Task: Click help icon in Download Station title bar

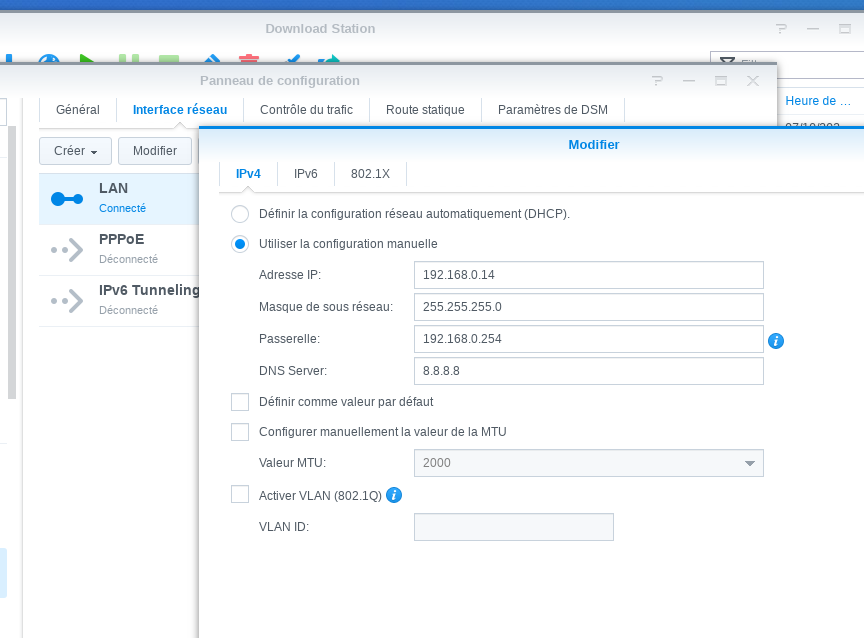Action: [781, 29]
